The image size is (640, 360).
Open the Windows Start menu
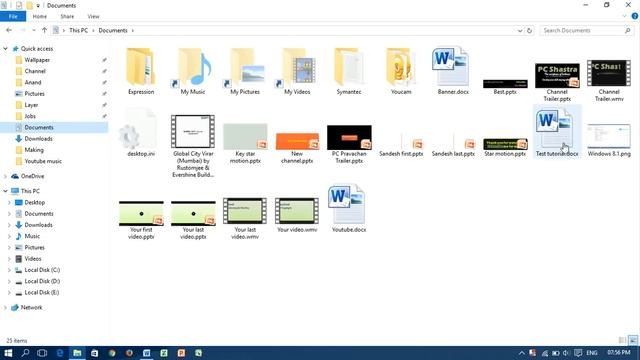(8, 353)
